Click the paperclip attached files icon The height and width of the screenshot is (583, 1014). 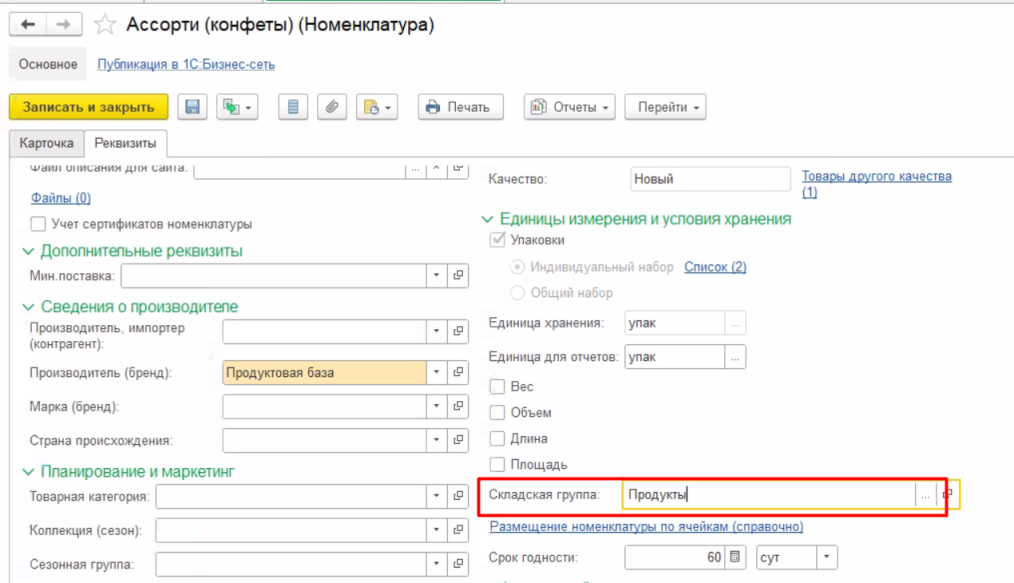332,107
